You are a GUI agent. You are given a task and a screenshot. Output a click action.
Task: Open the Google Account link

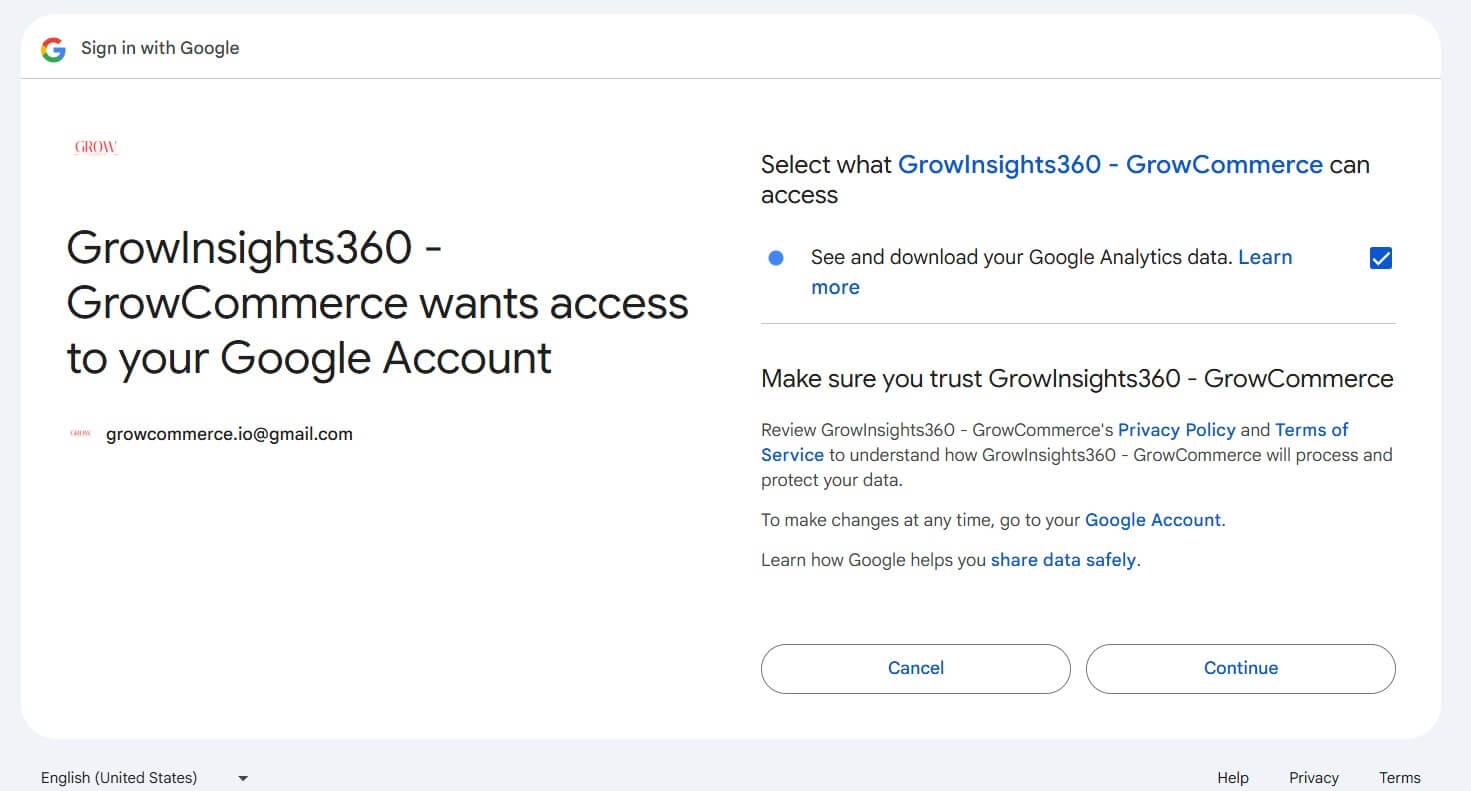(x=1153, y=520)
